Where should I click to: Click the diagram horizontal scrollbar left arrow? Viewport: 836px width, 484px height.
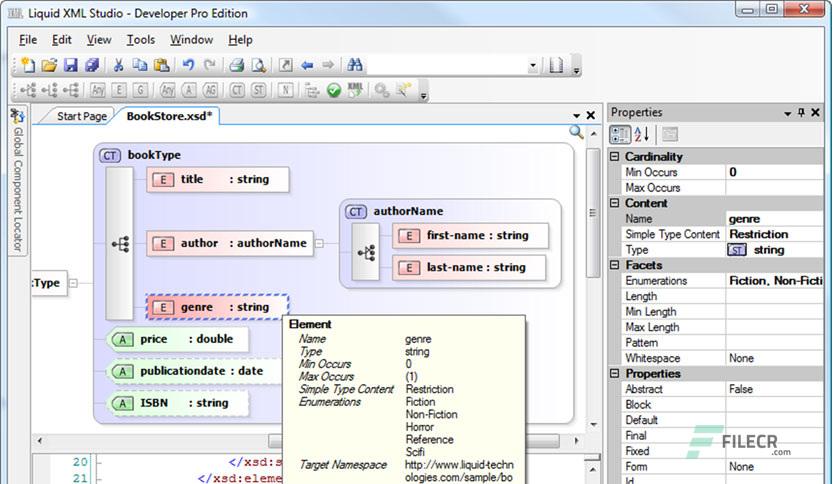pyautogui.click(x=39, y=441)
